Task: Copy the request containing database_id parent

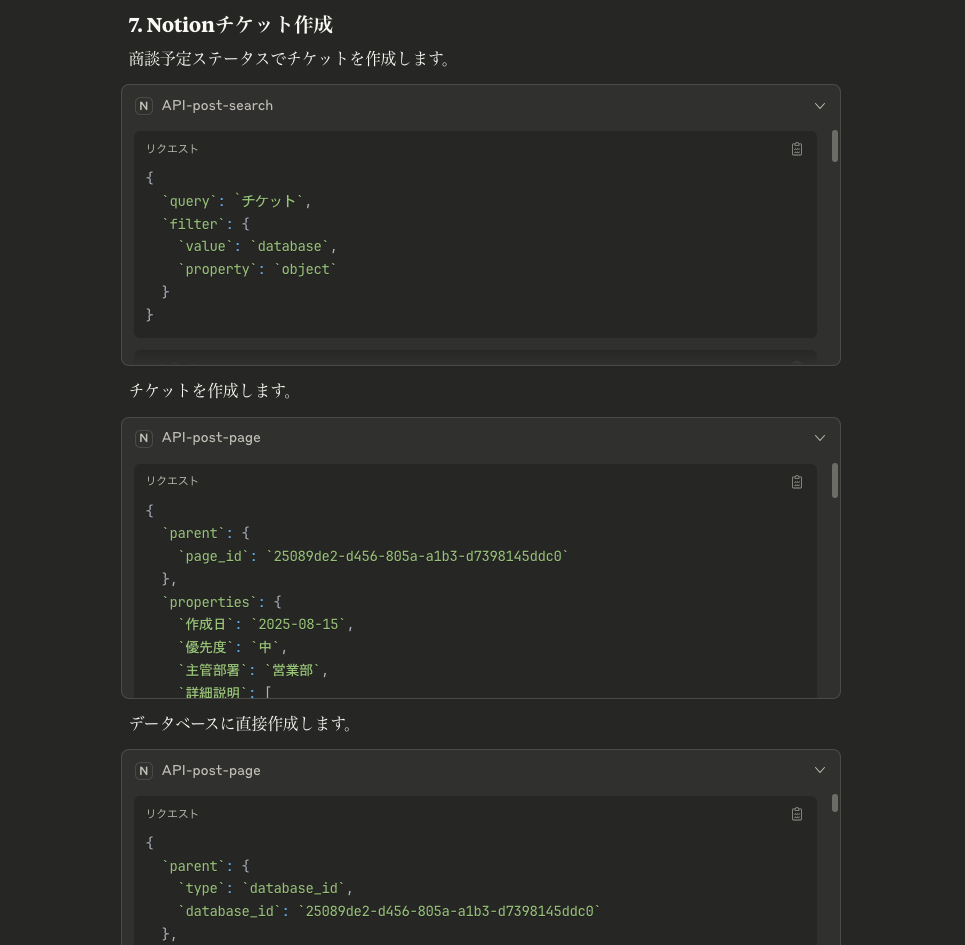Action: [796, 814]
